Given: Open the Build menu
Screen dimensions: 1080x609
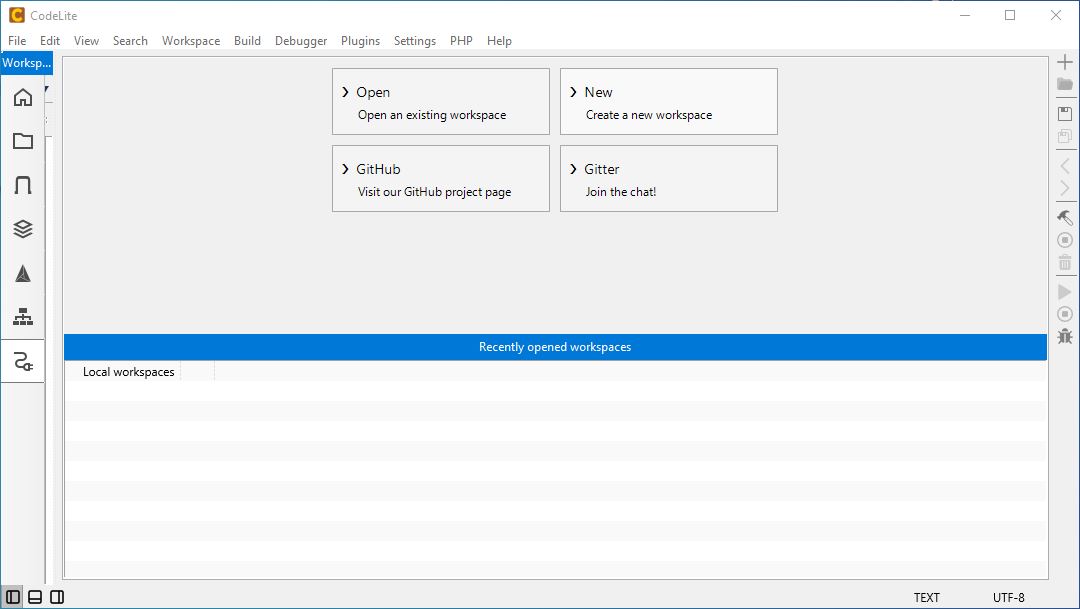Looking at the screenshot, I should [x=247, y=41].
